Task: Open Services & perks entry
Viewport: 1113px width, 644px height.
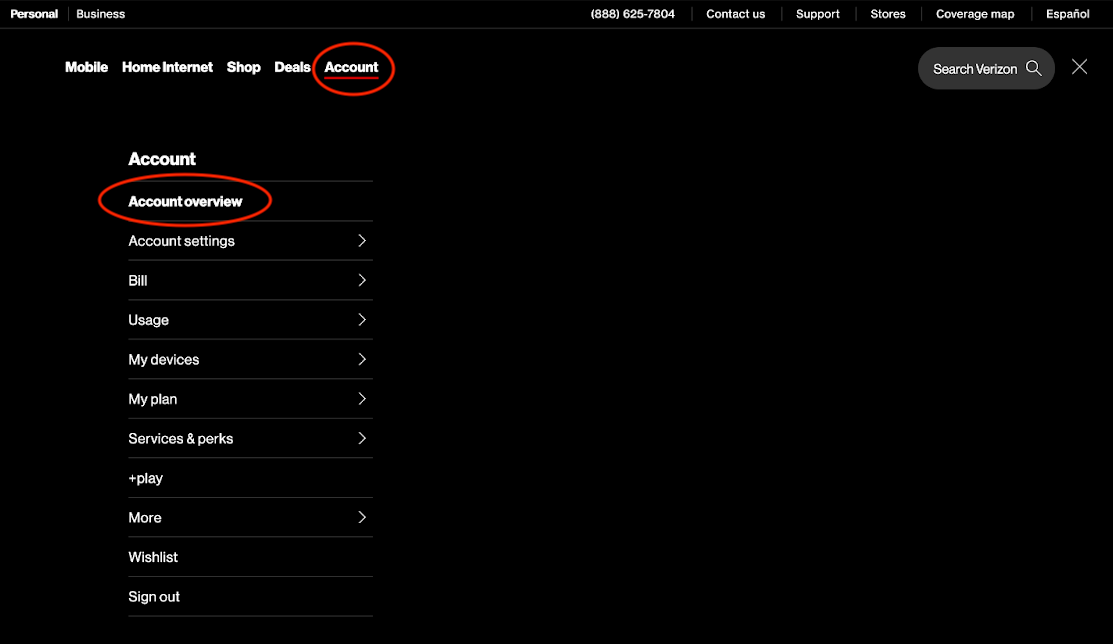Action: pos(251,438)
